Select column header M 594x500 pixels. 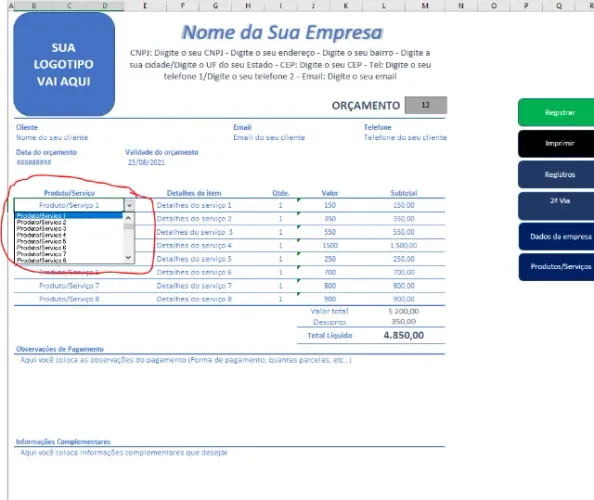[x=425, y=6]
